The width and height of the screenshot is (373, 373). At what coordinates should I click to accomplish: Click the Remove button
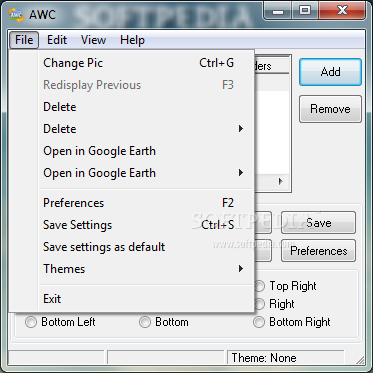tap(330, 109)
